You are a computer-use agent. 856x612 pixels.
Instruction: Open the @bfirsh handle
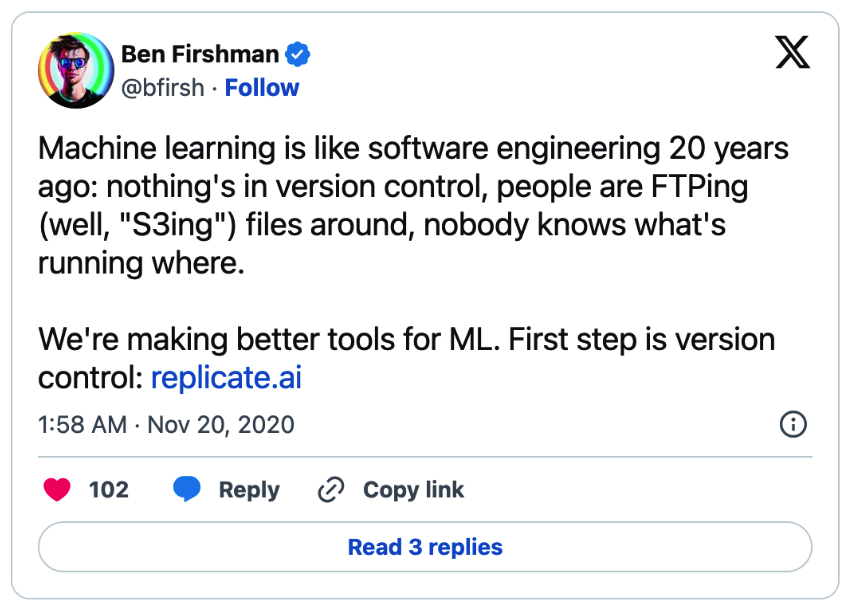click(x=163, y=88)
